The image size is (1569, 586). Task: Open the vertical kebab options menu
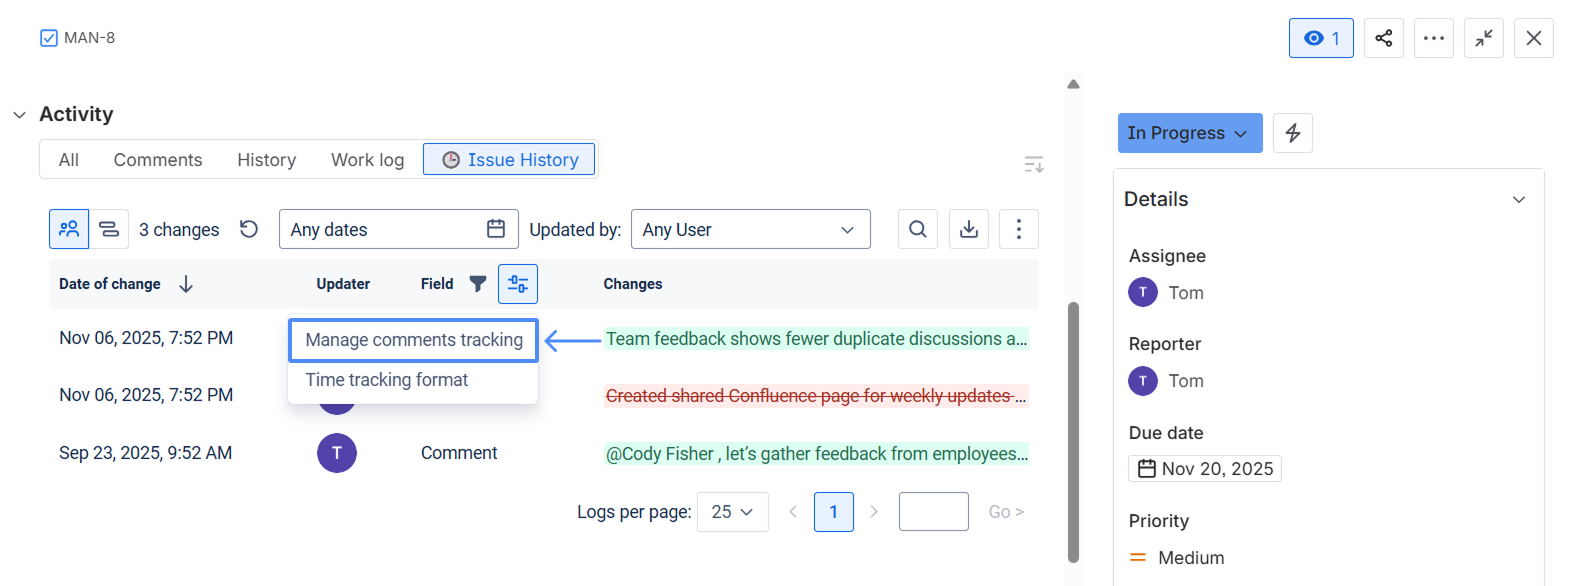pos(1018,229)
